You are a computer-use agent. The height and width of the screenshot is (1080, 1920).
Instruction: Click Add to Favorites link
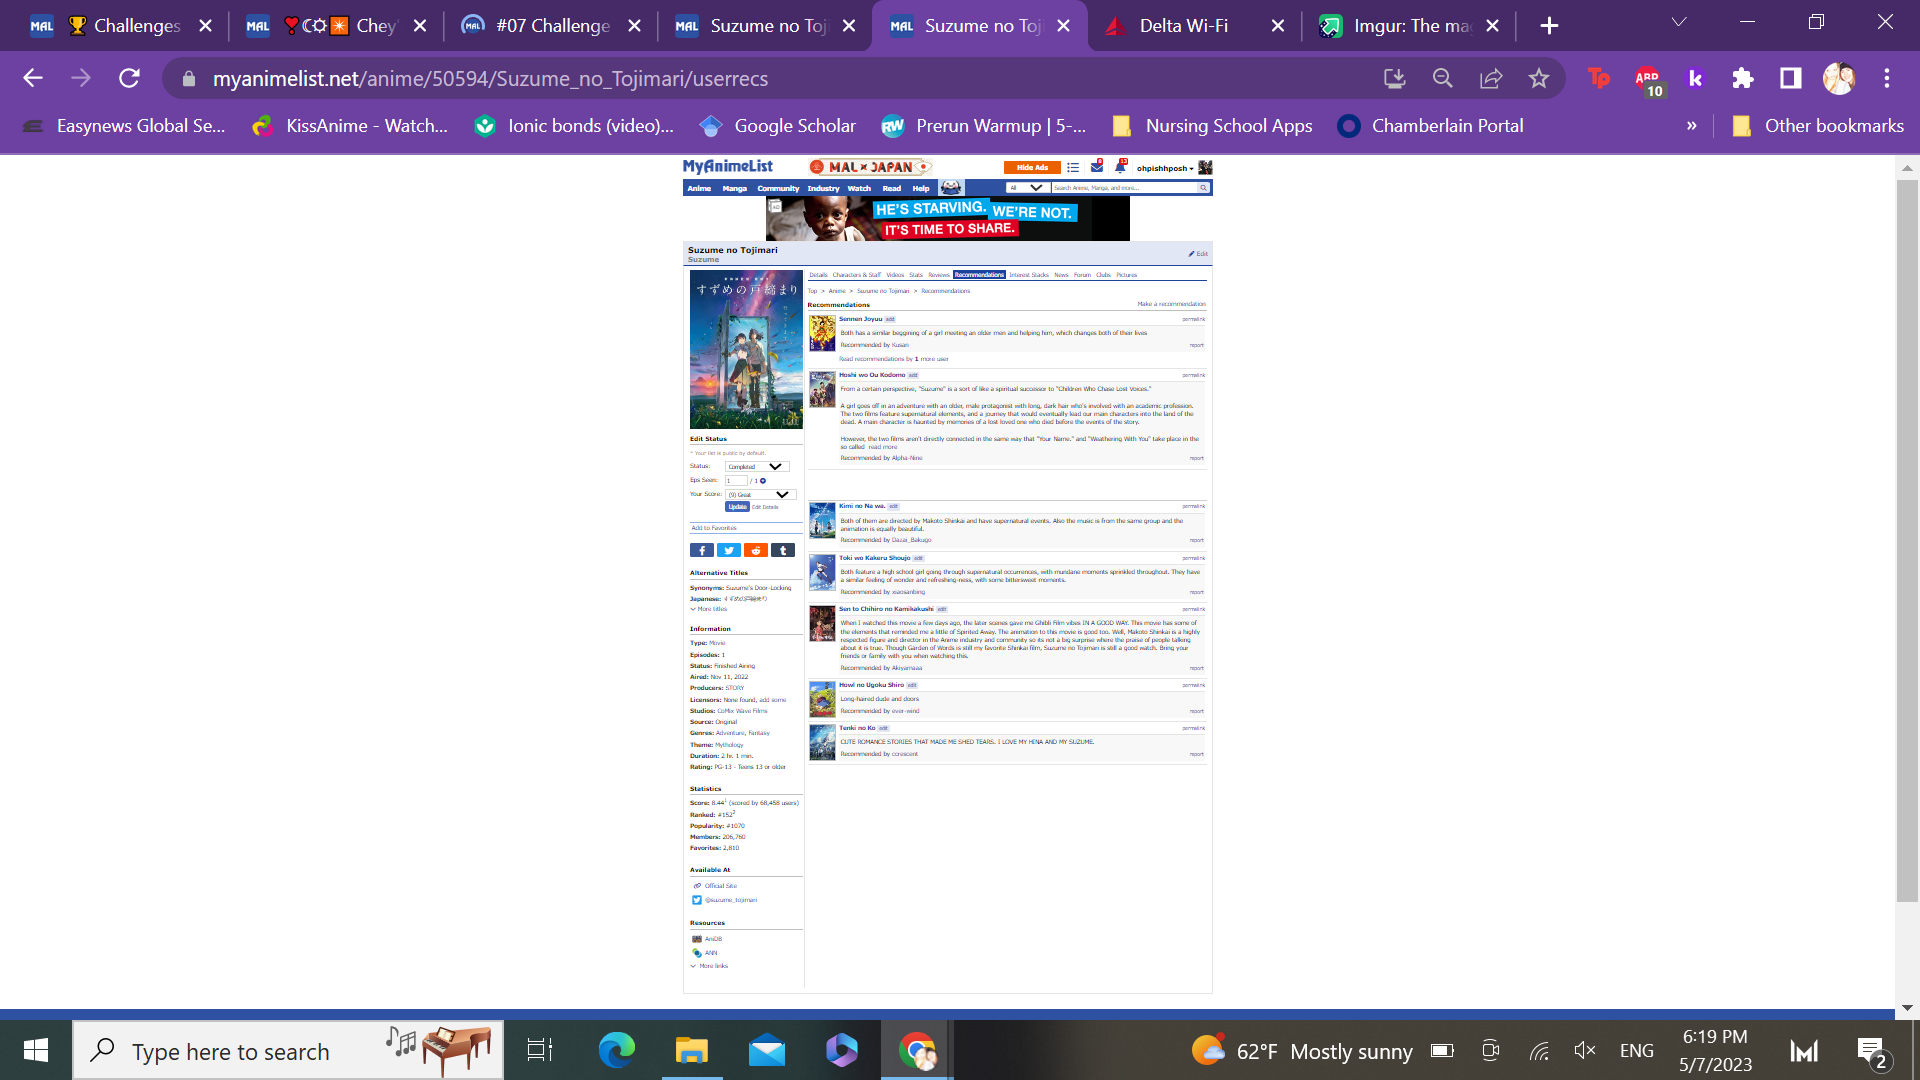[714, 528]
